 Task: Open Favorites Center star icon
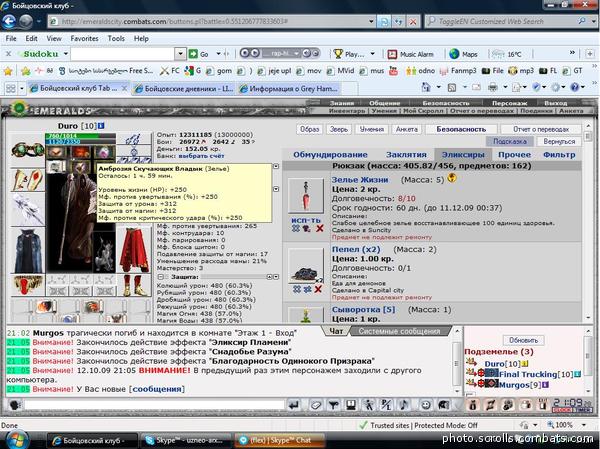[8, 71]
